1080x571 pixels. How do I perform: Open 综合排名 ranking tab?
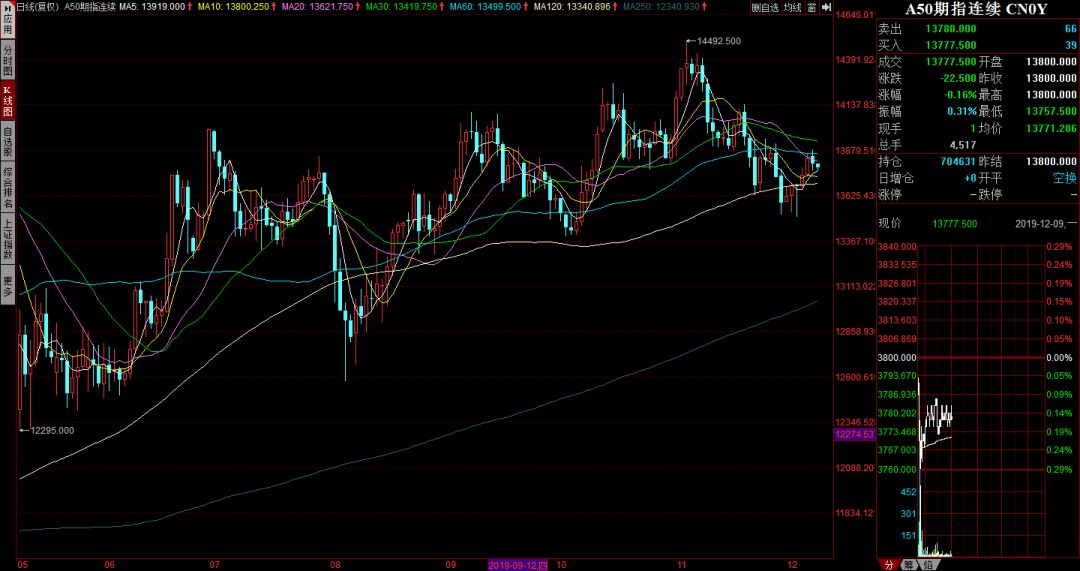point(8,186)
